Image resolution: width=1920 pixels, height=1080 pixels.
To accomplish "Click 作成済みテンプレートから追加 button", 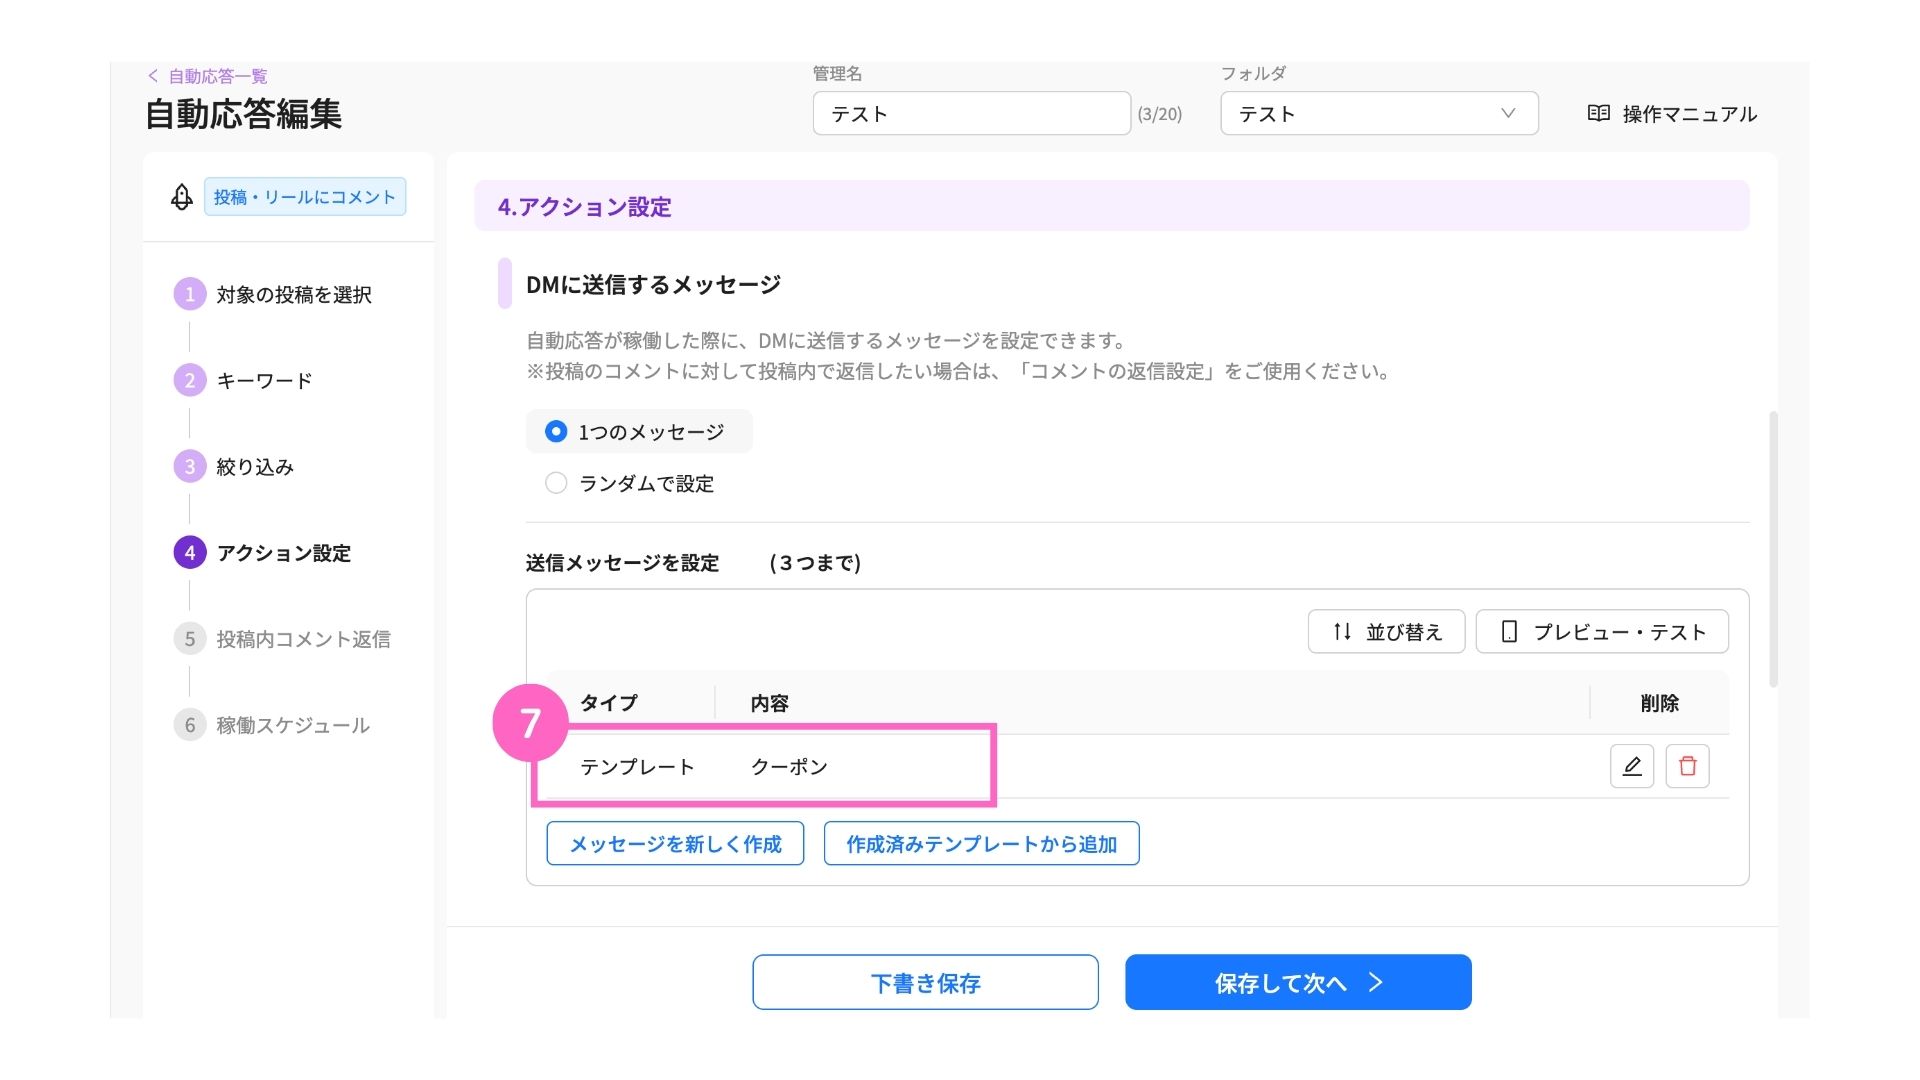I will pyautogui.click(x=981, y=843).
